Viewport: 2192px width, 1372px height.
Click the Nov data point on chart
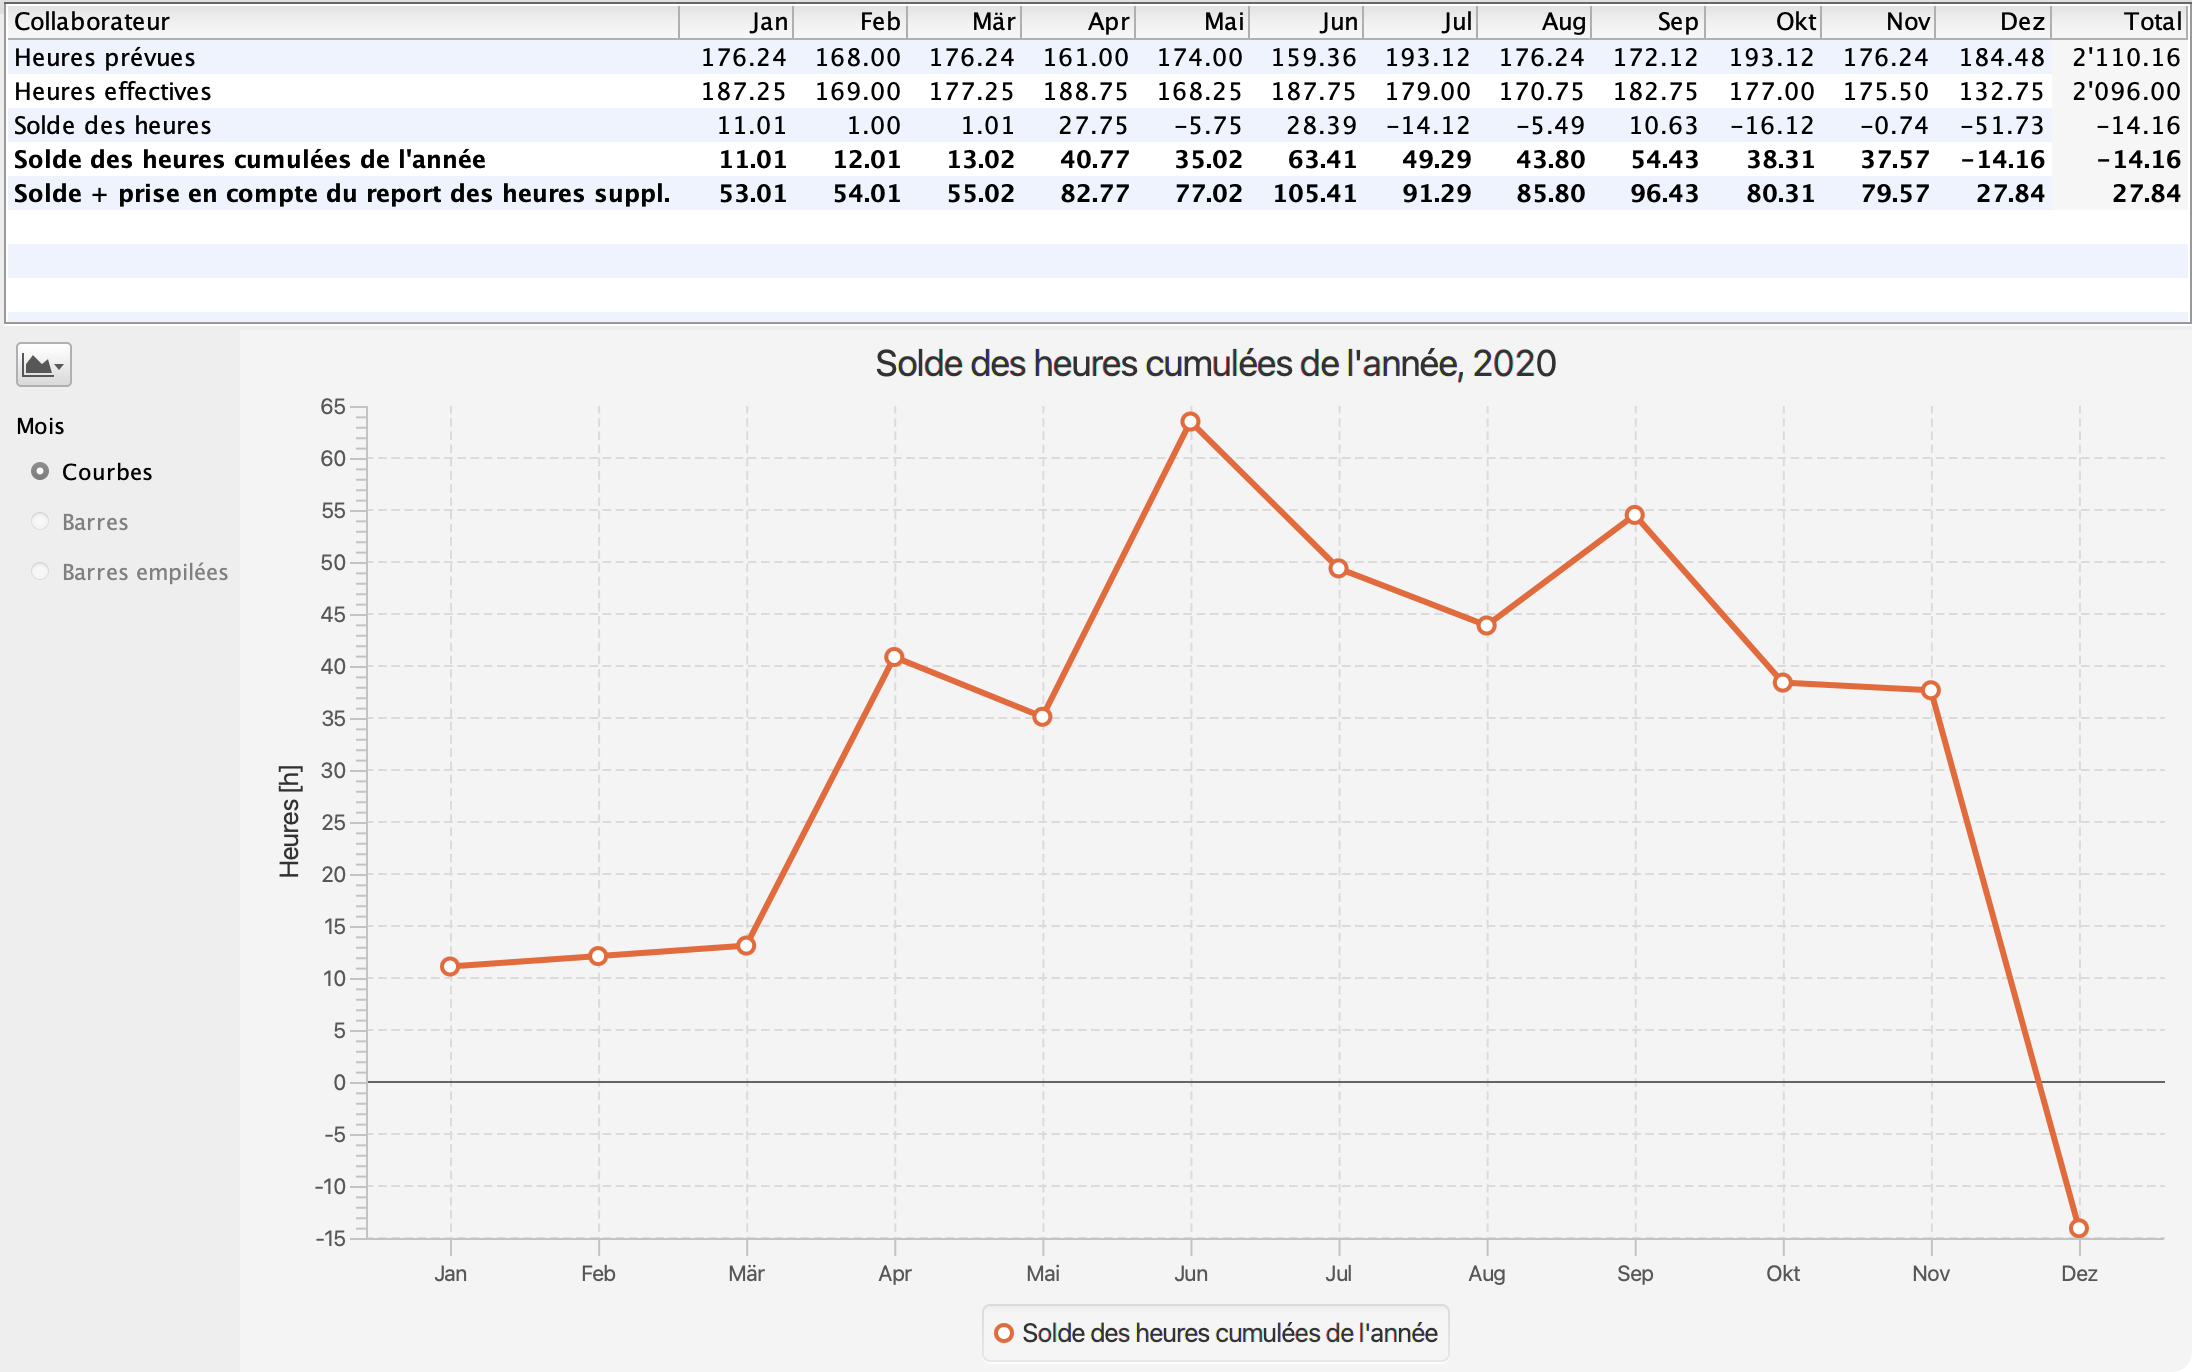1931,690
